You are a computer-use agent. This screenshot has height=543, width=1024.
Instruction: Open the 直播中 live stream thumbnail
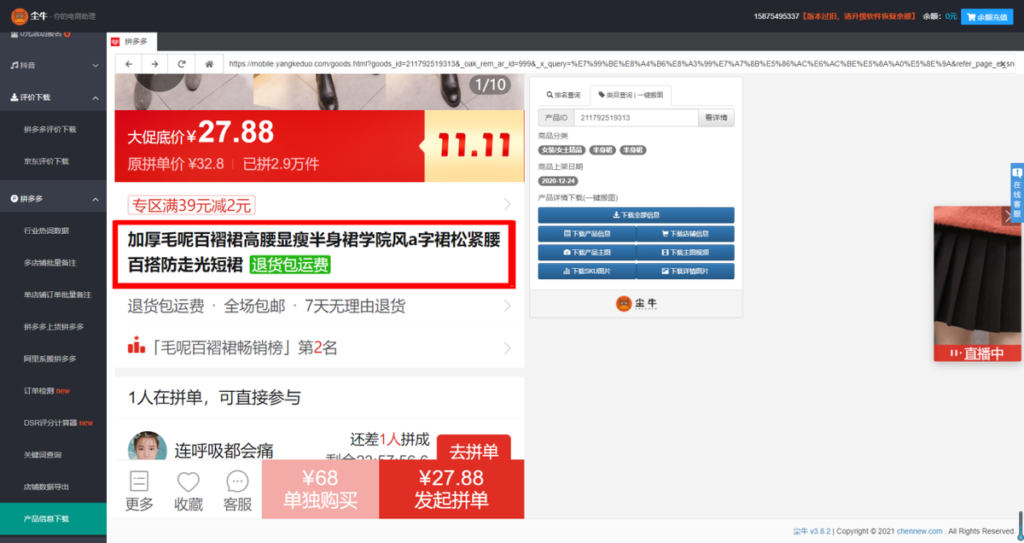click(977, 284)
